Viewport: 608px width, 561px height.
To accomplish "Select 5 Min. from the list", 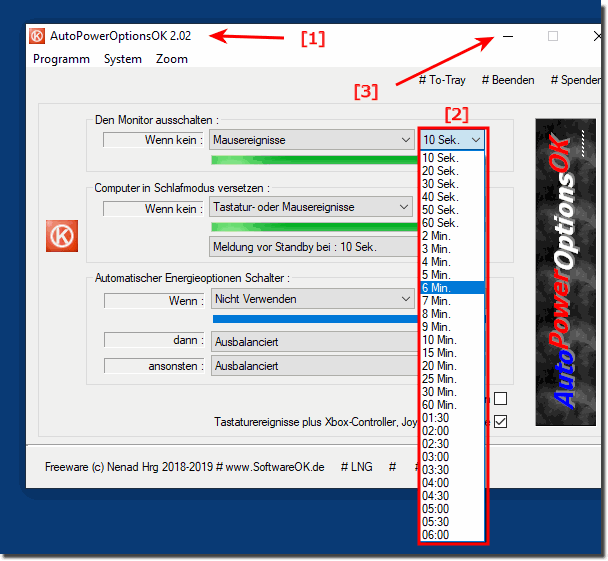I will [x=453, y=275].
